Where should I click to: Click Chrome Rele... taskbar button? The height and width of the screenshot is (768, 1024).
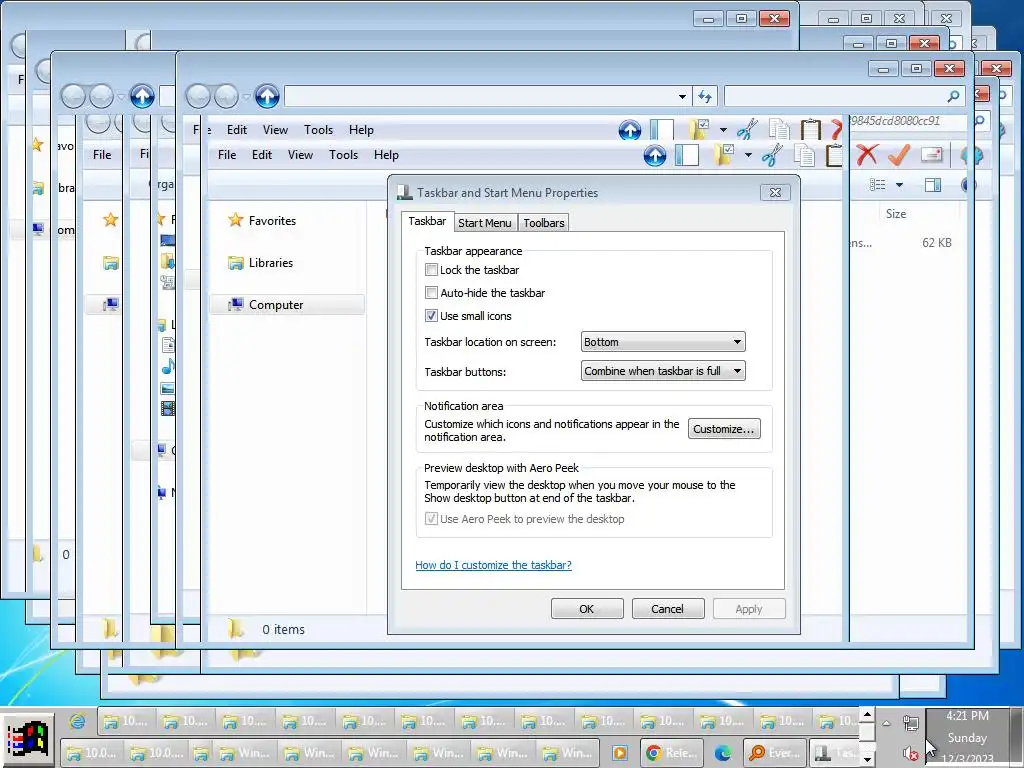pyautogui.click(x=671, y=753)
